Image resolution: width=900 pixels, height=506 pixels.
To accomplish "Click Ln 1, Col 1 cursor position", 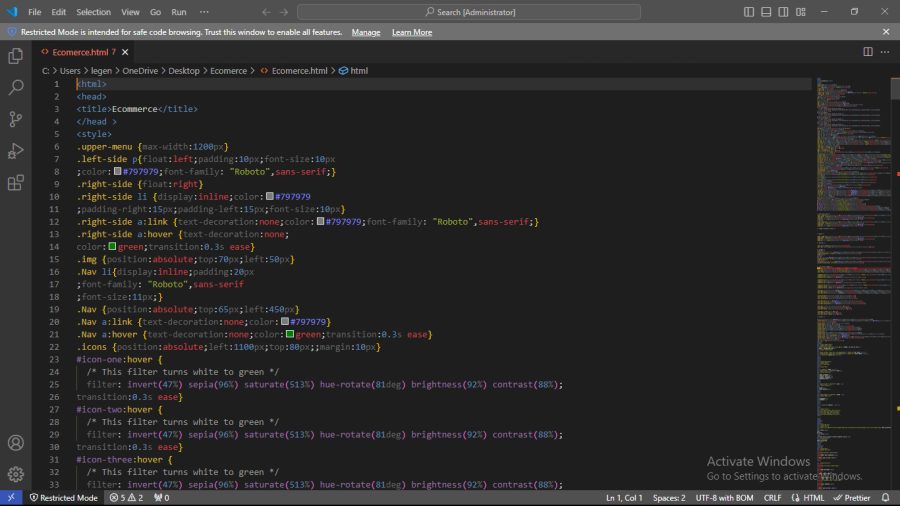I will pyautogui.click(x=624, y=497).
